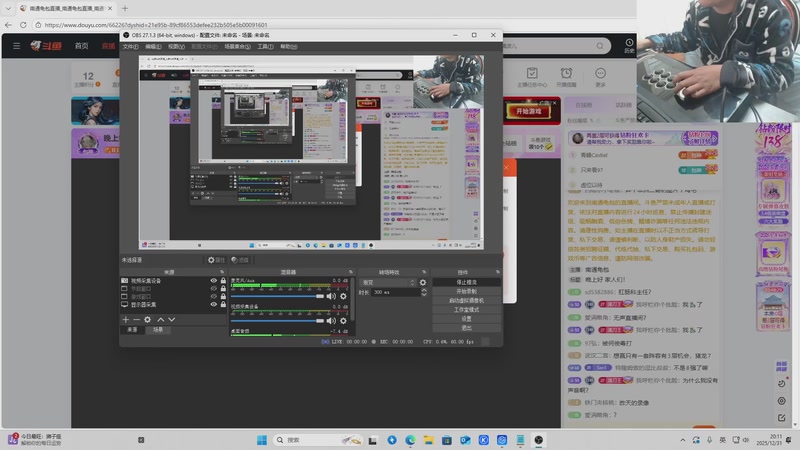
Task: Decrease transition duration with down stepper
Action: pos(423,294)
